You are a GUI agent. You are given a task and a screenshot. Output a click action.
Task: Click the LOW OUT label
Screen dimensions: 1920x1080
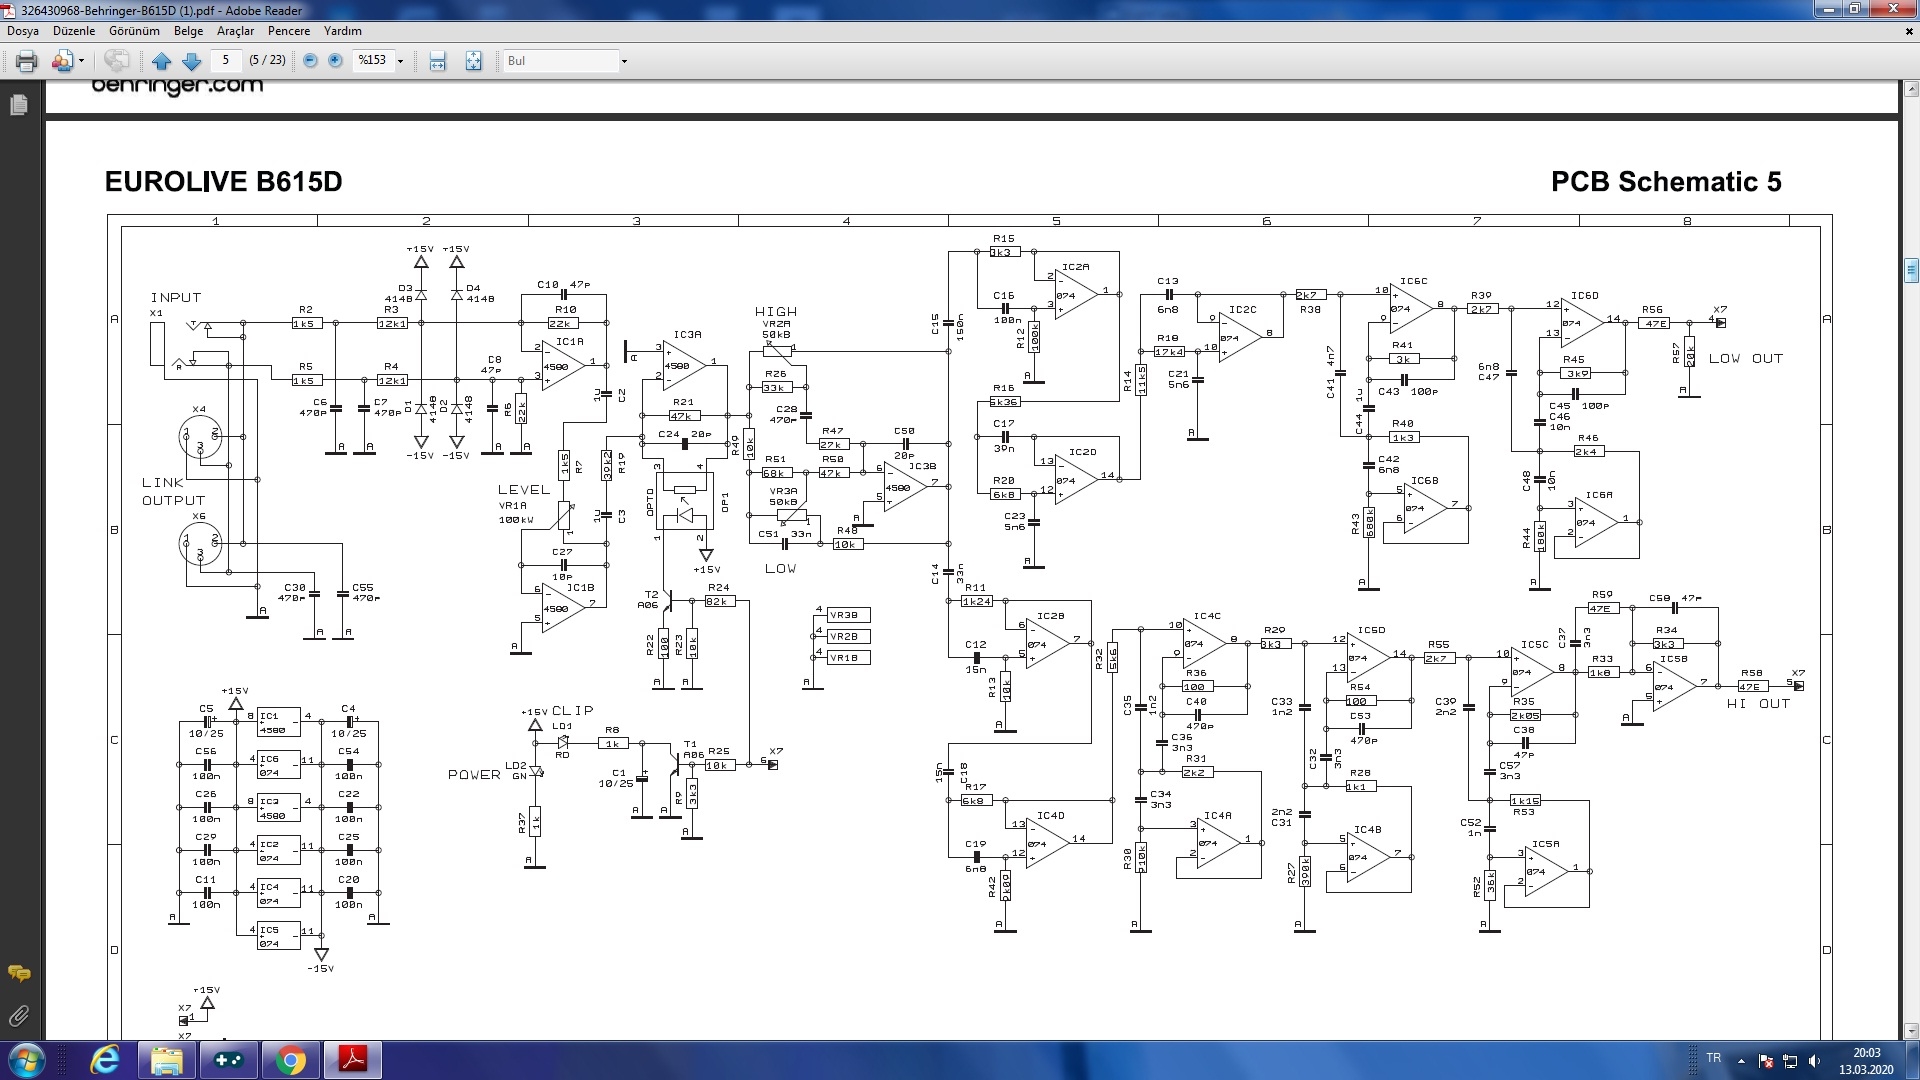pyautogui.click(x=1746, y=358)
